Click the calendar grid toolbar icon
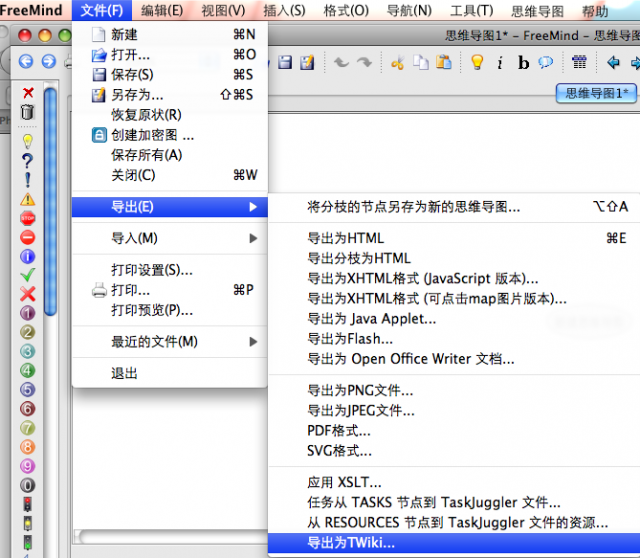640x558 pixels. click(x=579, y=62)
